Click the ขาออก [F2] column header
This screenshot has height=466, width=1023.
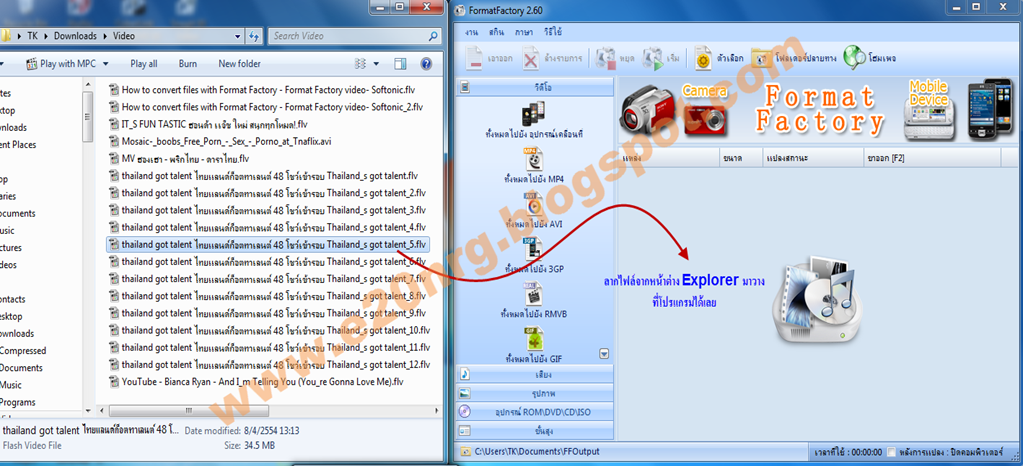[x=931, y=158]
